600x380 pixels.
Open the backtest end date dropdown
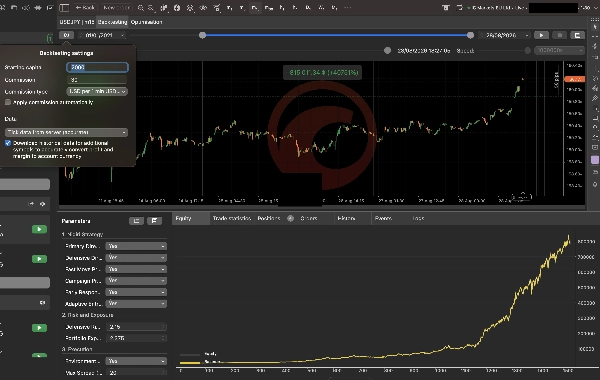coord(504,35)
